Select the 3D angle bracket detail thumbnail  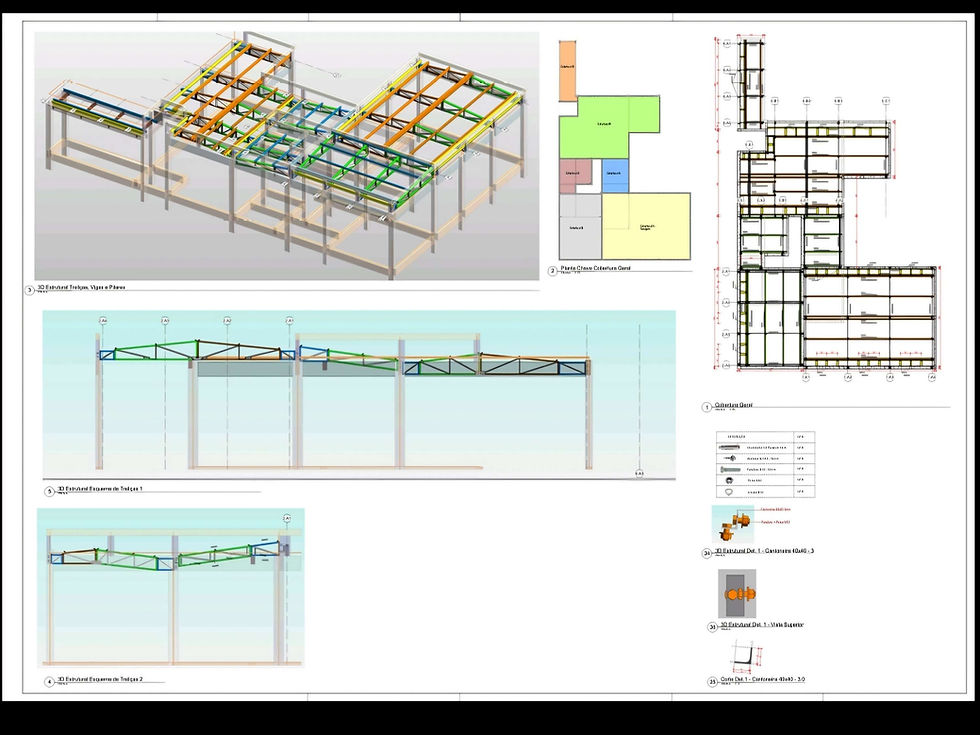click(732, 524)
